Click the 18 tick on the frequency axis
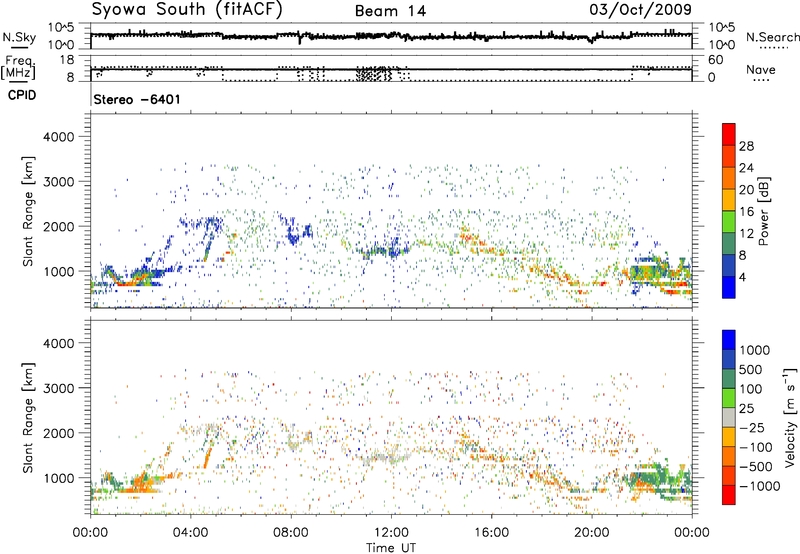The height and width of the screenshot is (554, 800). (67, 60)
